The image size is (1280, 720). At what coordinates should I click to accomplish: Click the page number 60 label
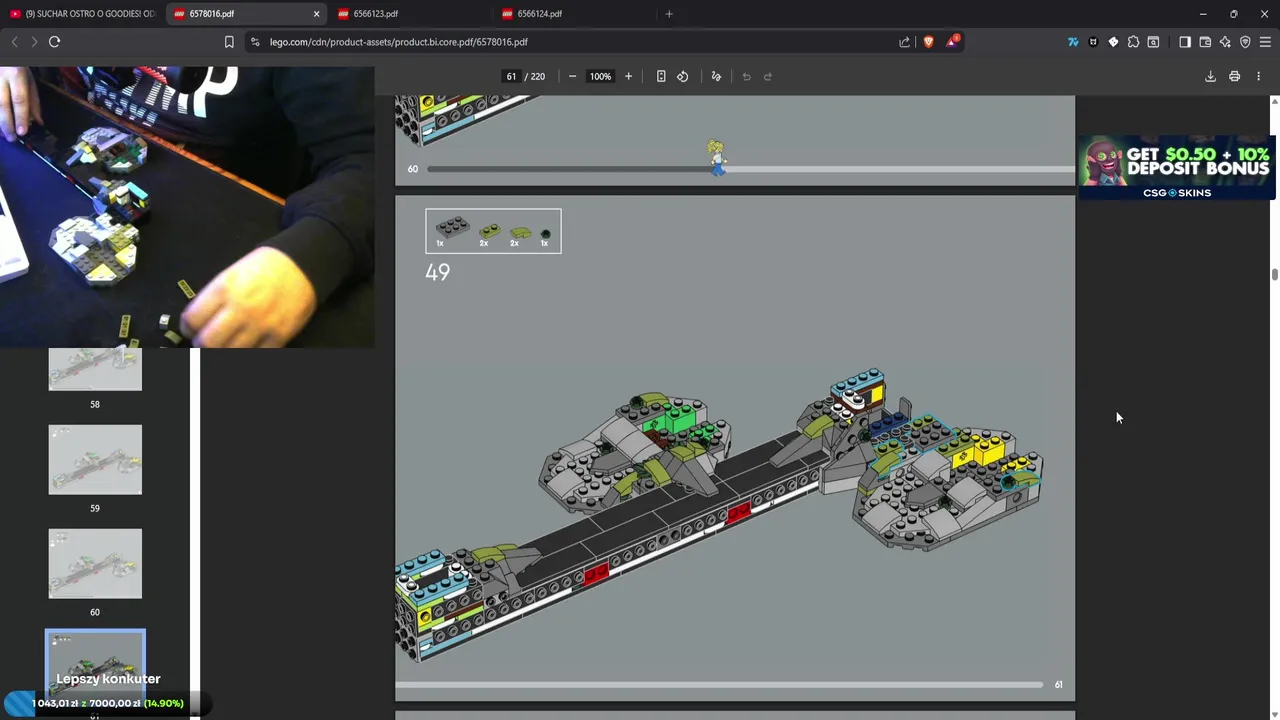pos(413,169)
